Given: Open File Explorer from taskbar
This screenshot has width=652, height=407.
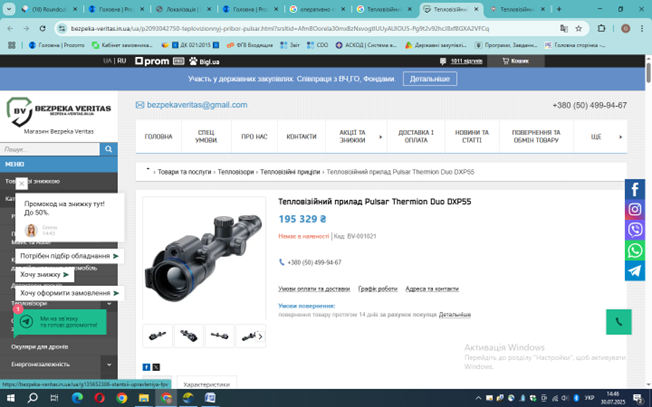Looking at the screenshot, I should [x=144, y=398].
